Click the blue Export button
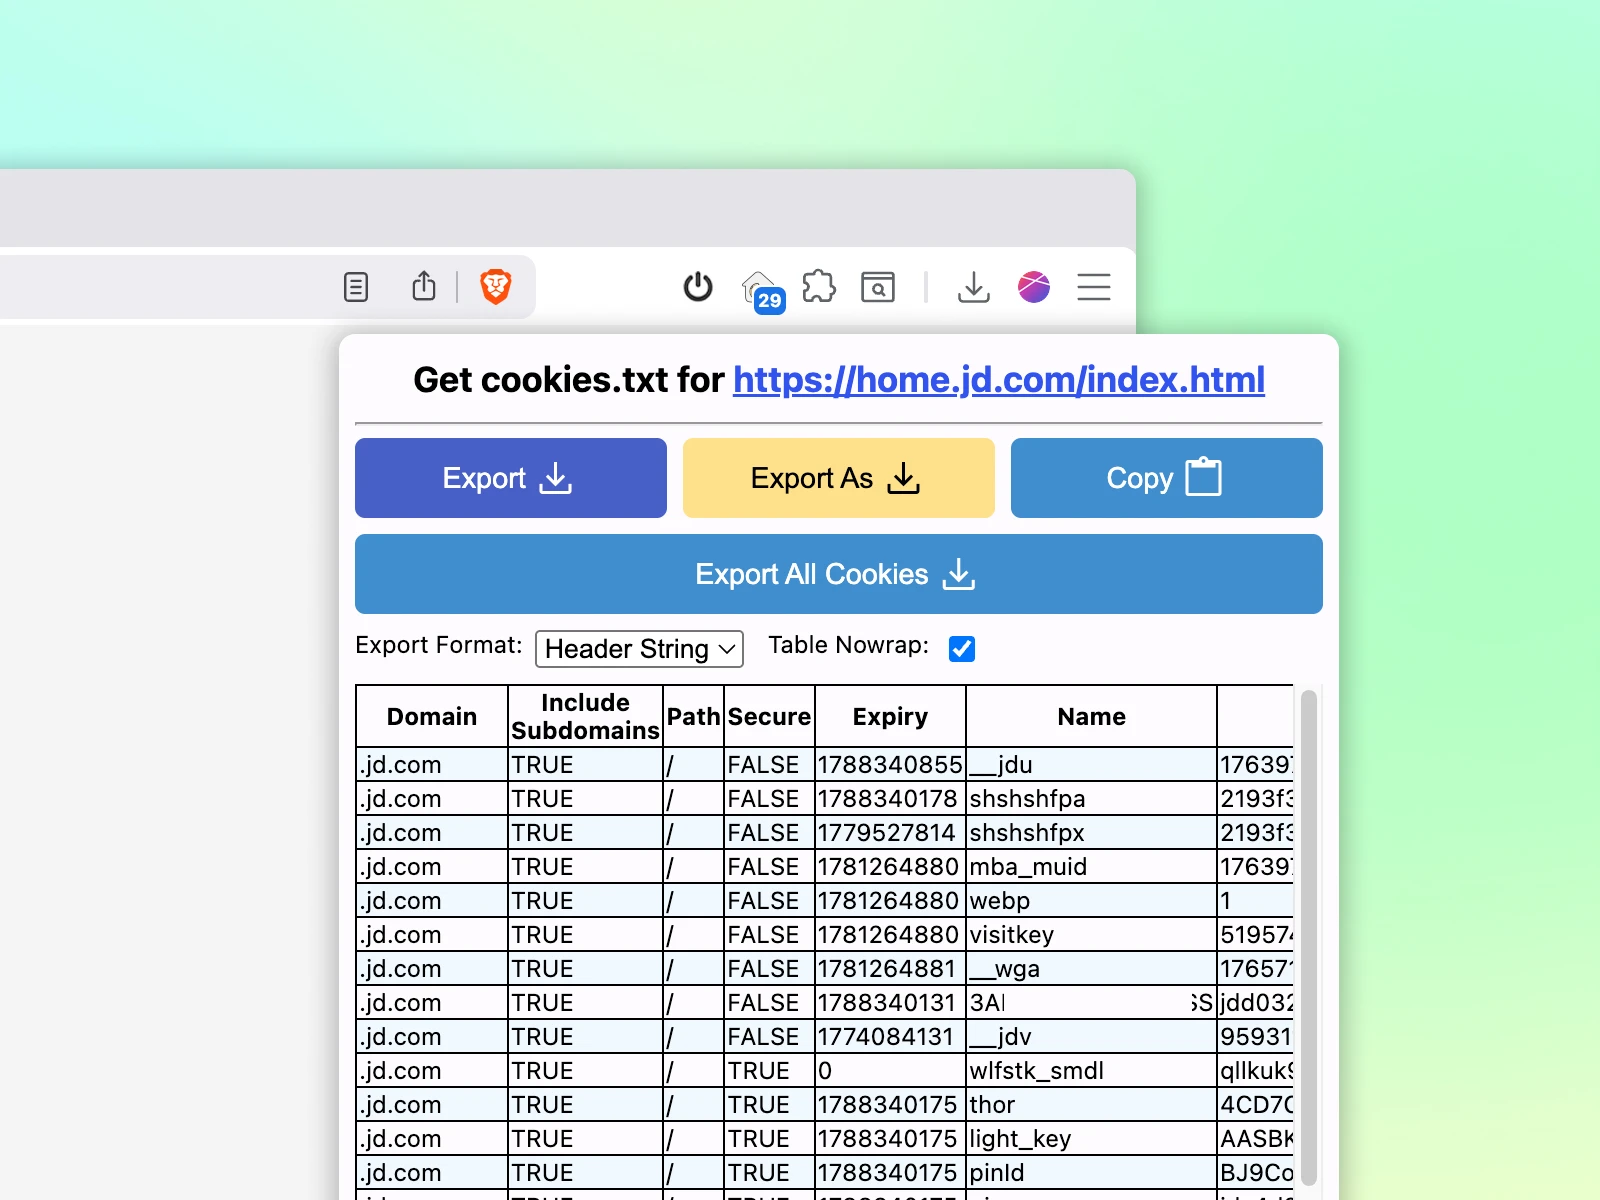The image size is (1600, 1200). point(510,478)
